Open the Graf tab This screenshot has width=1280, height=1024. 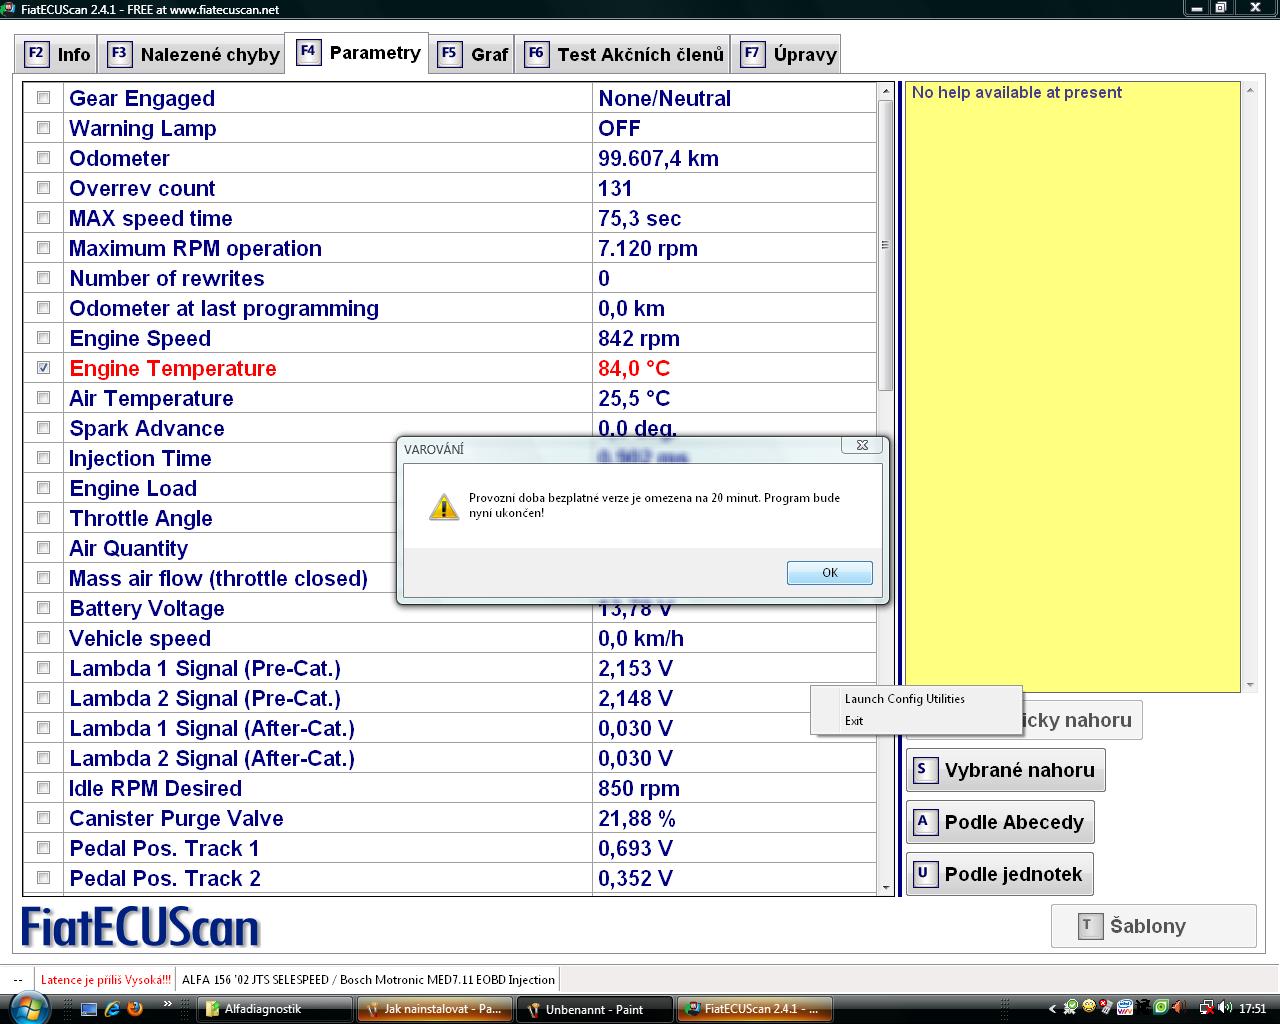[474, 54]
